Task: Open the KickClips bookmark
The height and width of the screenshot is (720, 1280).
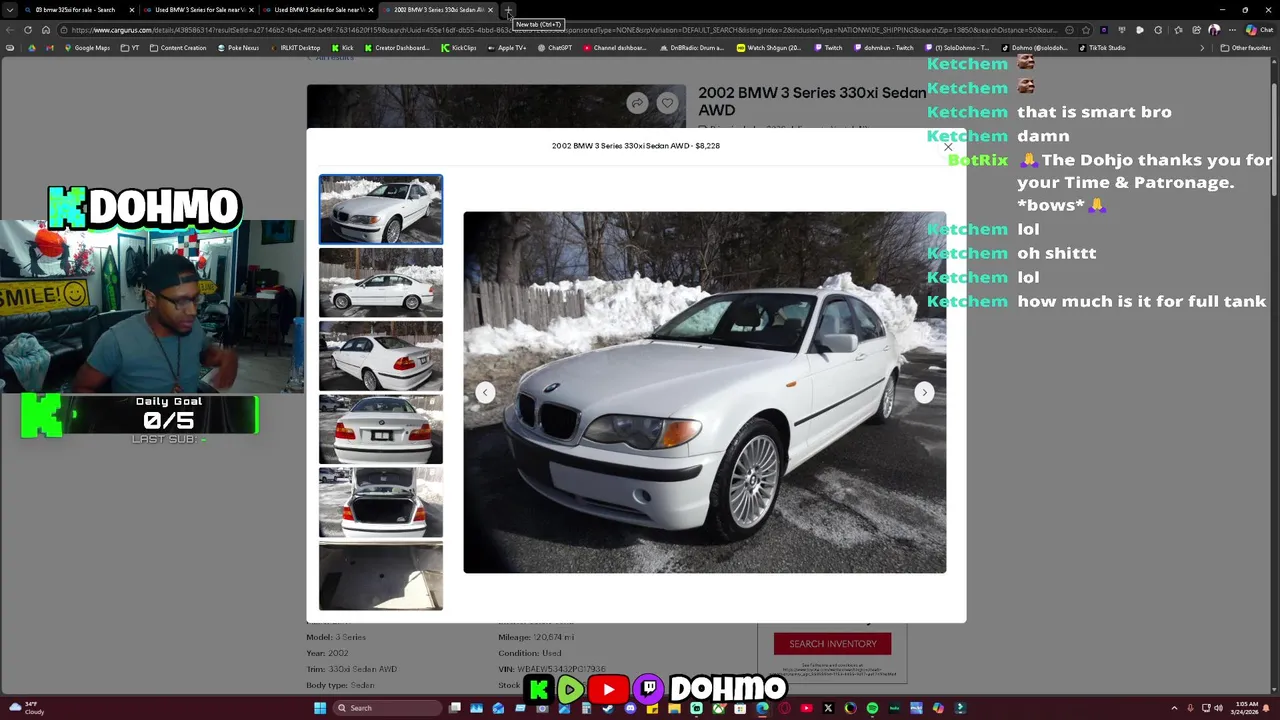Action: pos(459,48)
